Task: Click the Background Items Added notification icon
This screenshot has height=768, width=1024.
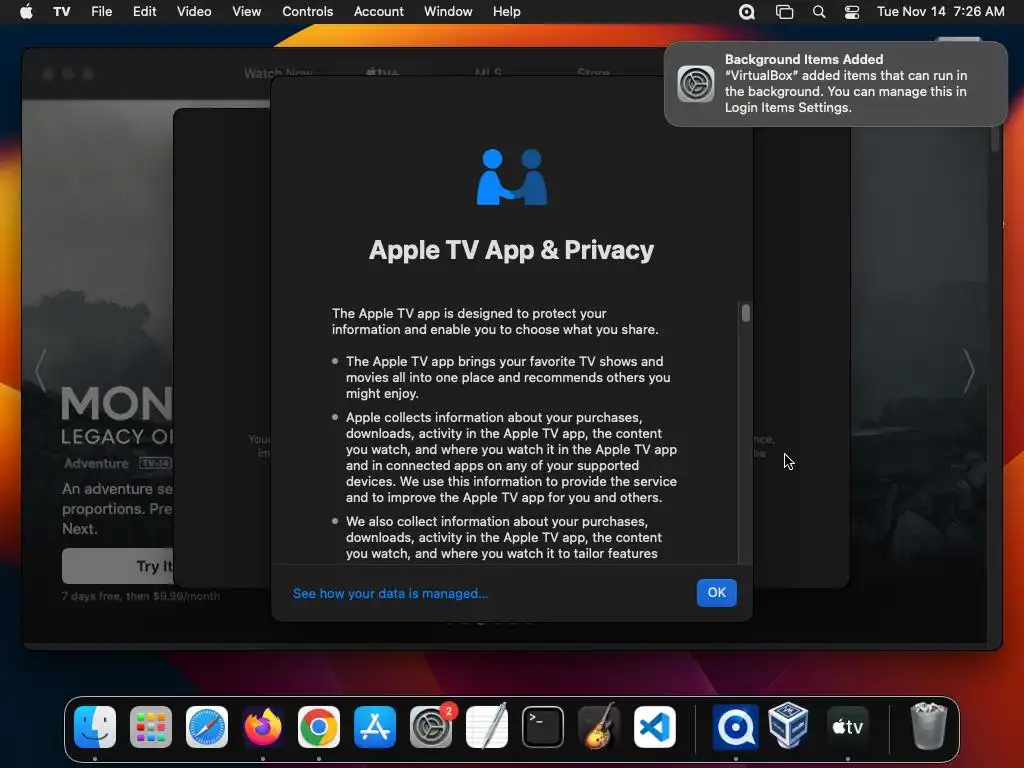Action: [x=696, y=84]
